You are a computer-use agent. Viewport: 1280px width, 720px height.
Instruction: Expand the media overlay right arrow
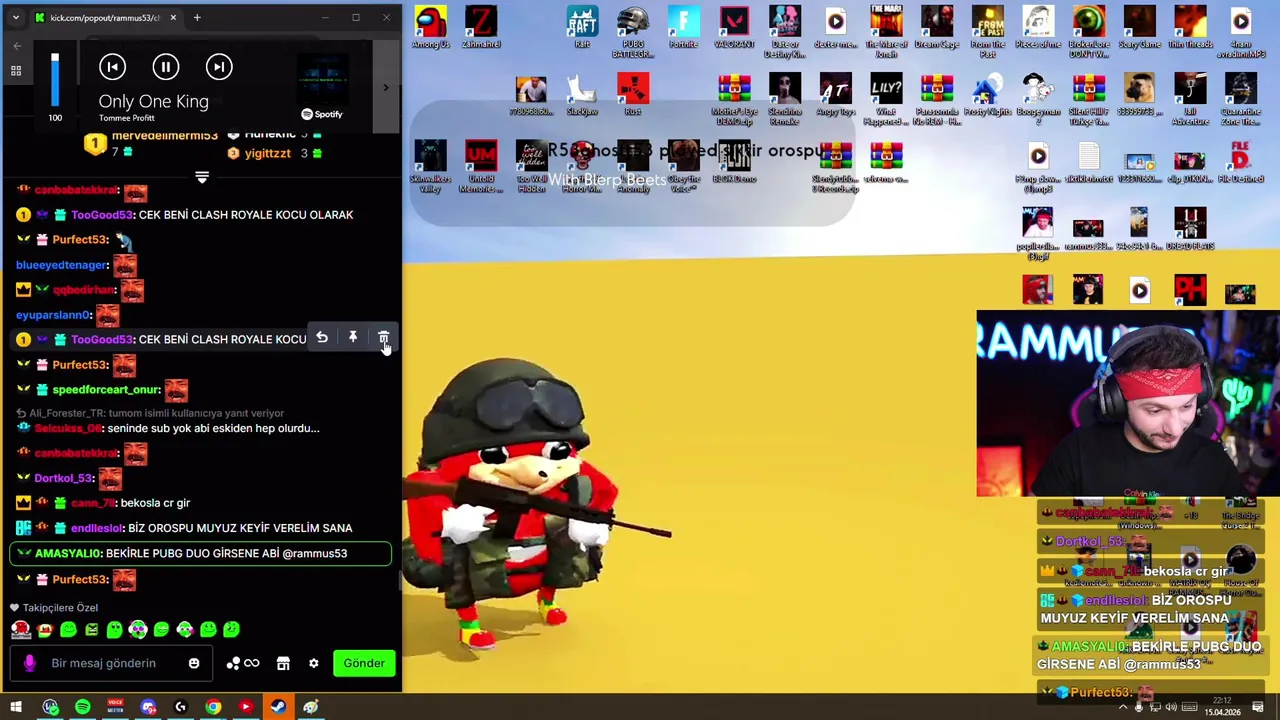pyautogui.click(x=386, y=87)
